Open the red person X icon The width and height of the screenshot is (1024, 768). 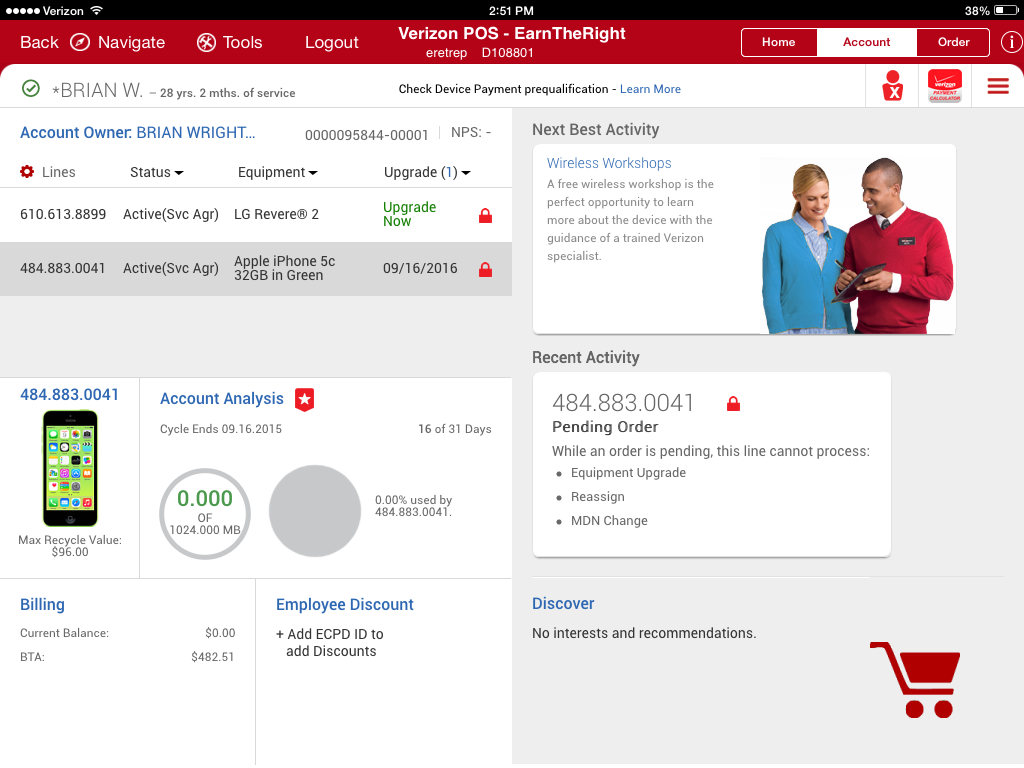(x=893, y=86)
